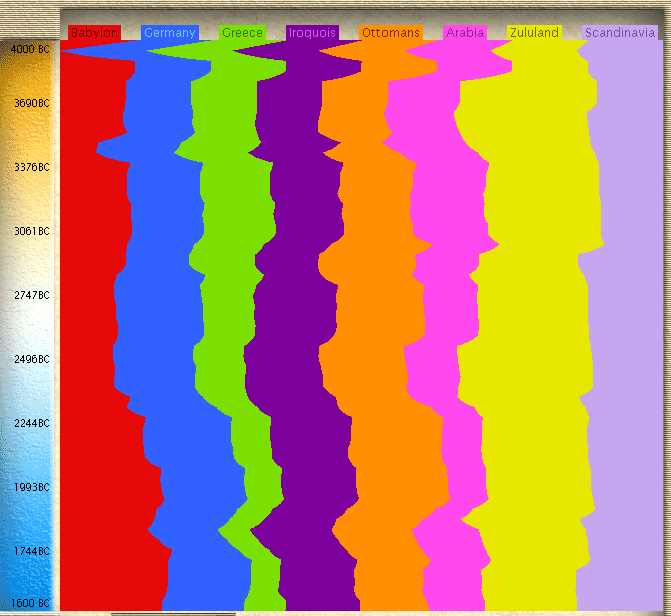
Task: Click the 3376 BC axis label
Action: [x=32, y=167]
